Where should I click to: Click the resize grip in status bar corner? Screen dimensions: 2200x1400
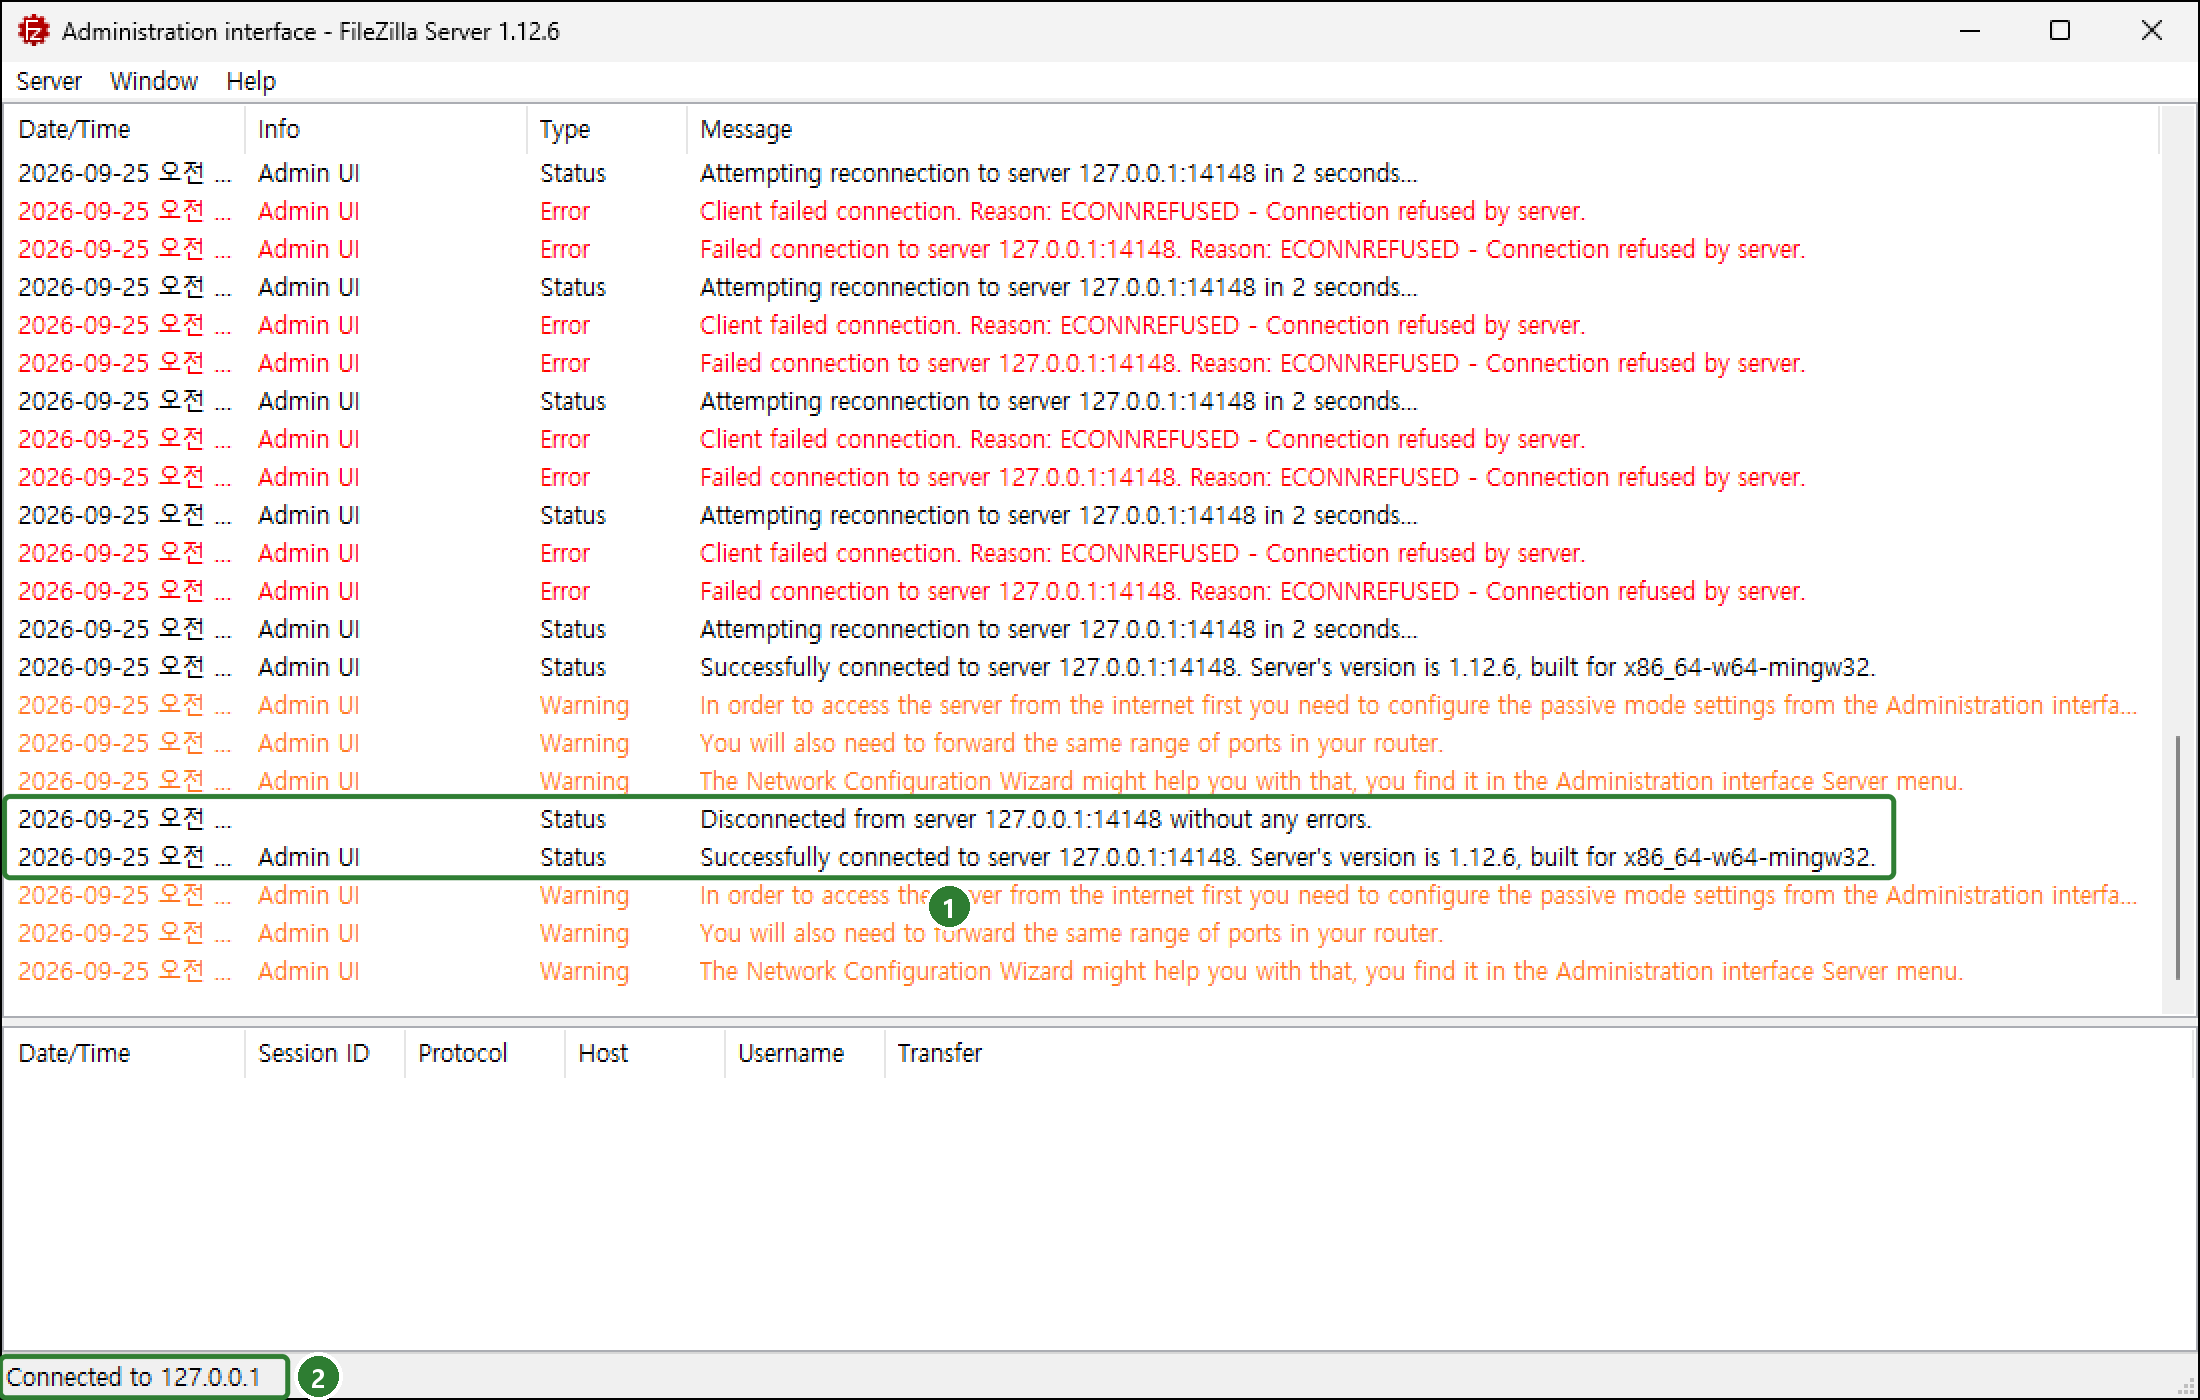[2186, 1387]
